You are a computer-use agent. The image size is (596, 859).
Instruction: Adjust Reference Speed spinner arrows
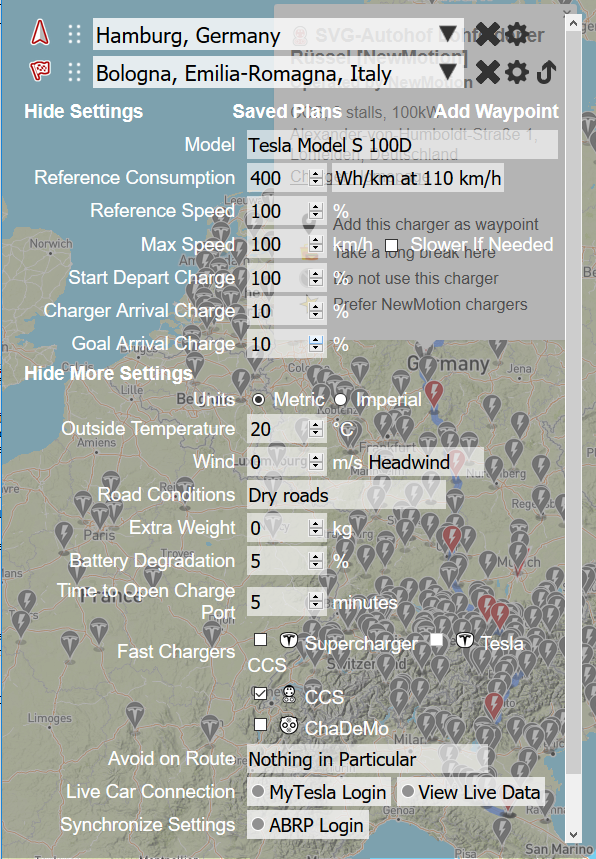(316, 211)
